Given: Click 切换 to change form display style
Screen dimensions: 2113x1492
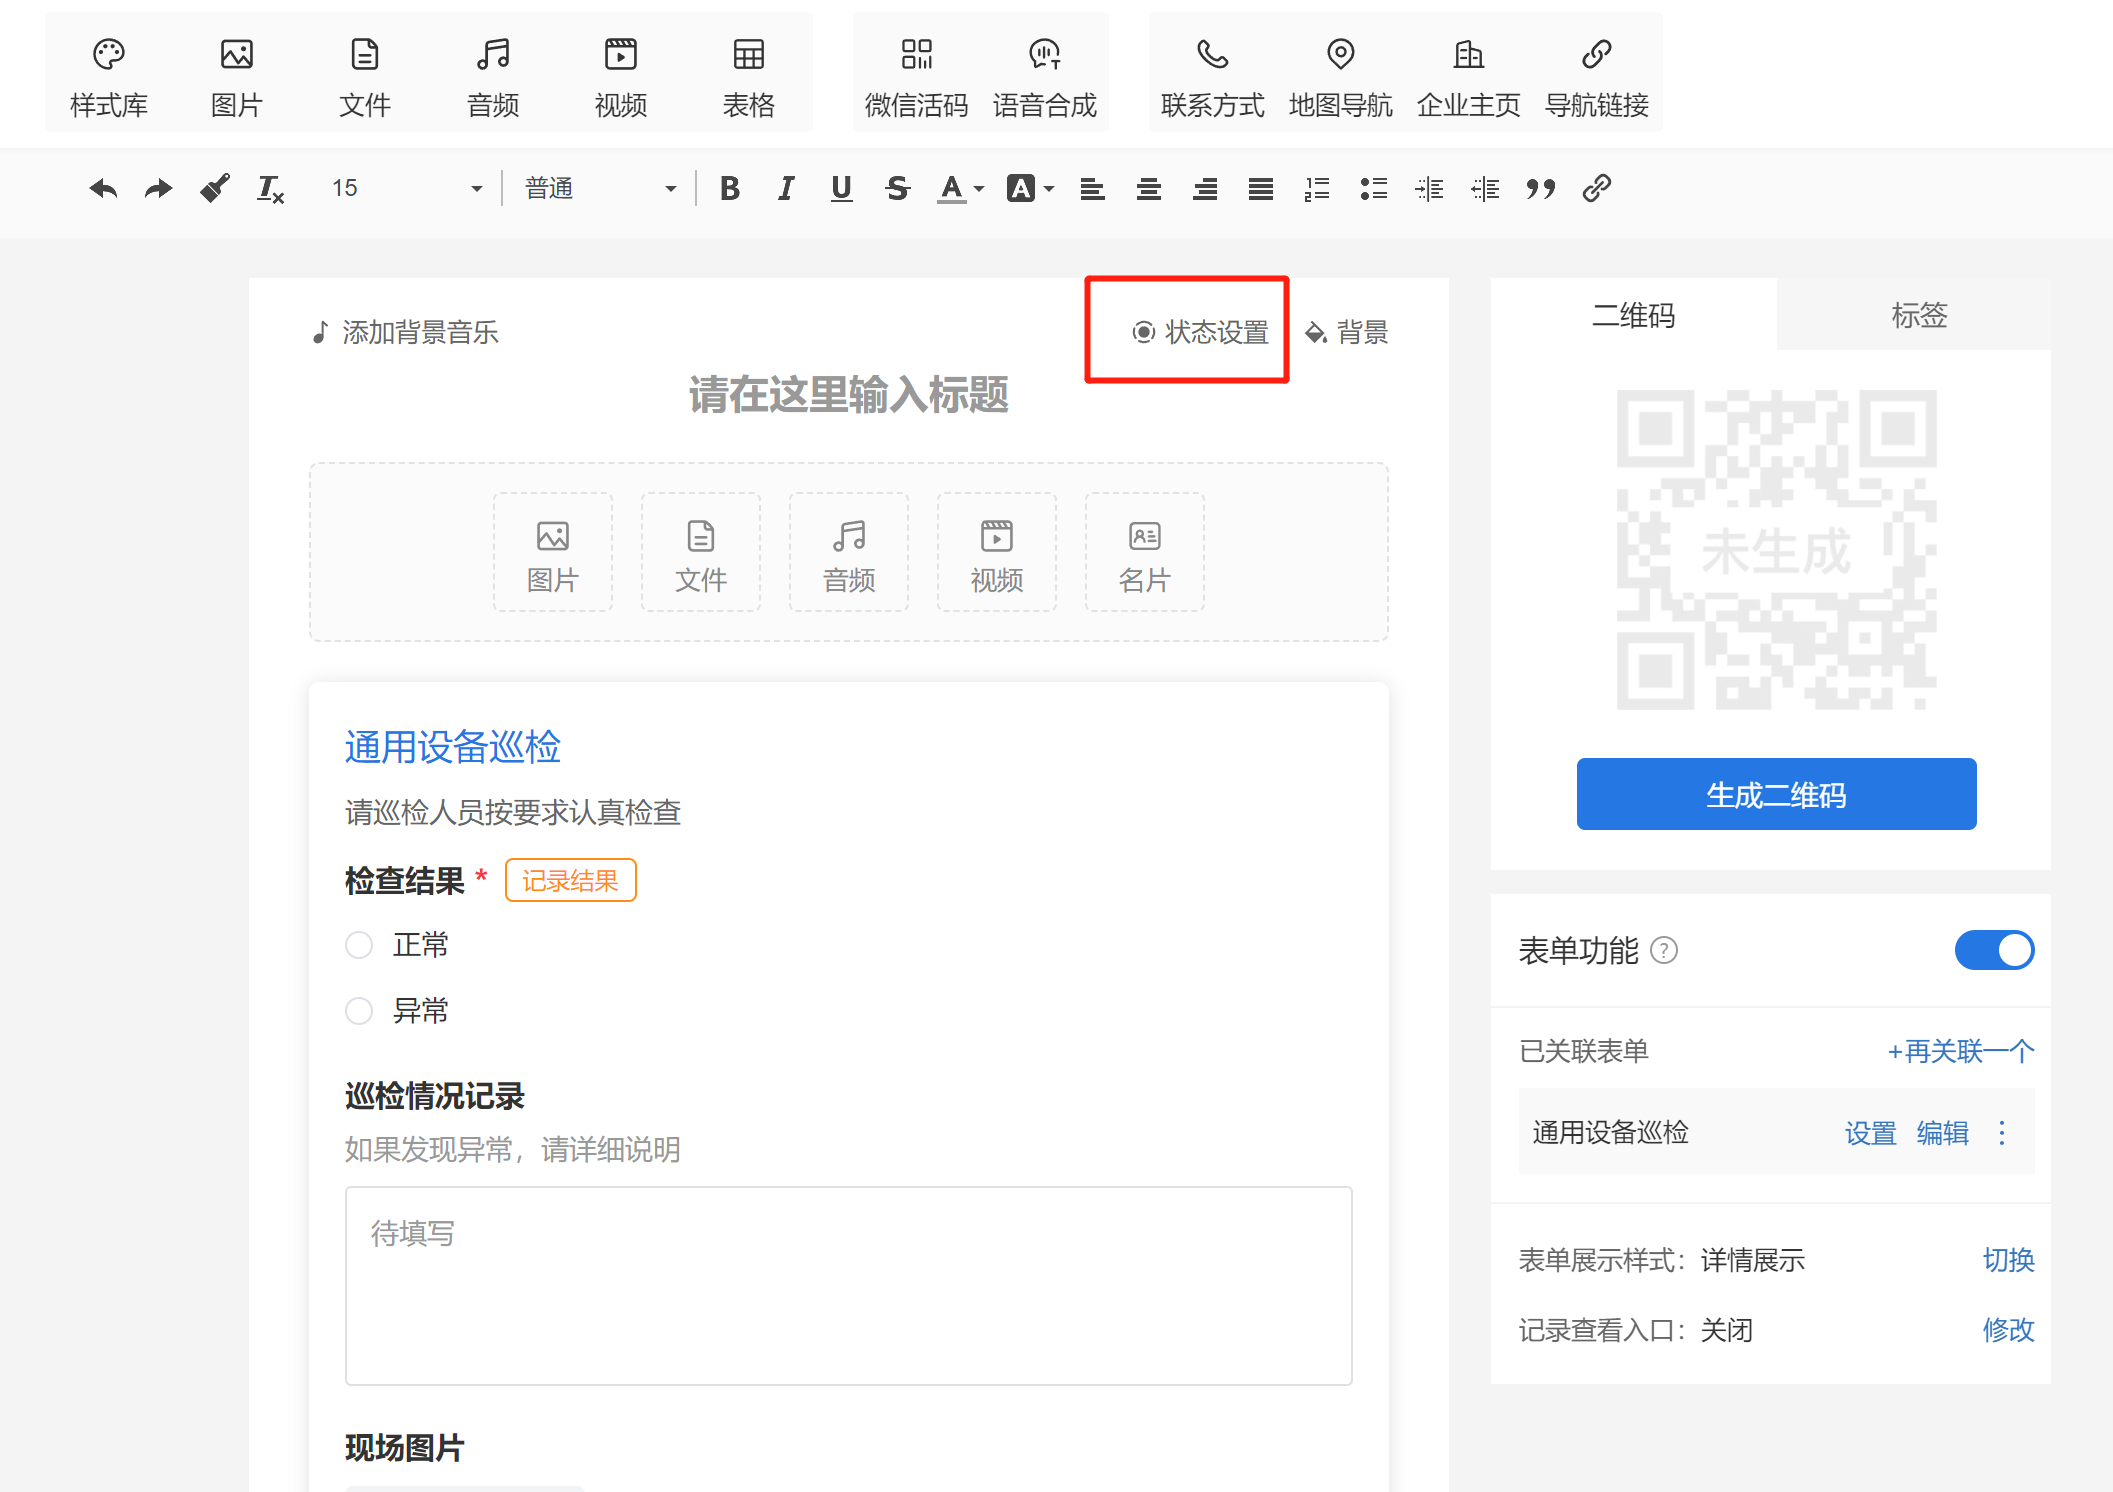Looking at the screenshot, I should coord(2008,1260).
